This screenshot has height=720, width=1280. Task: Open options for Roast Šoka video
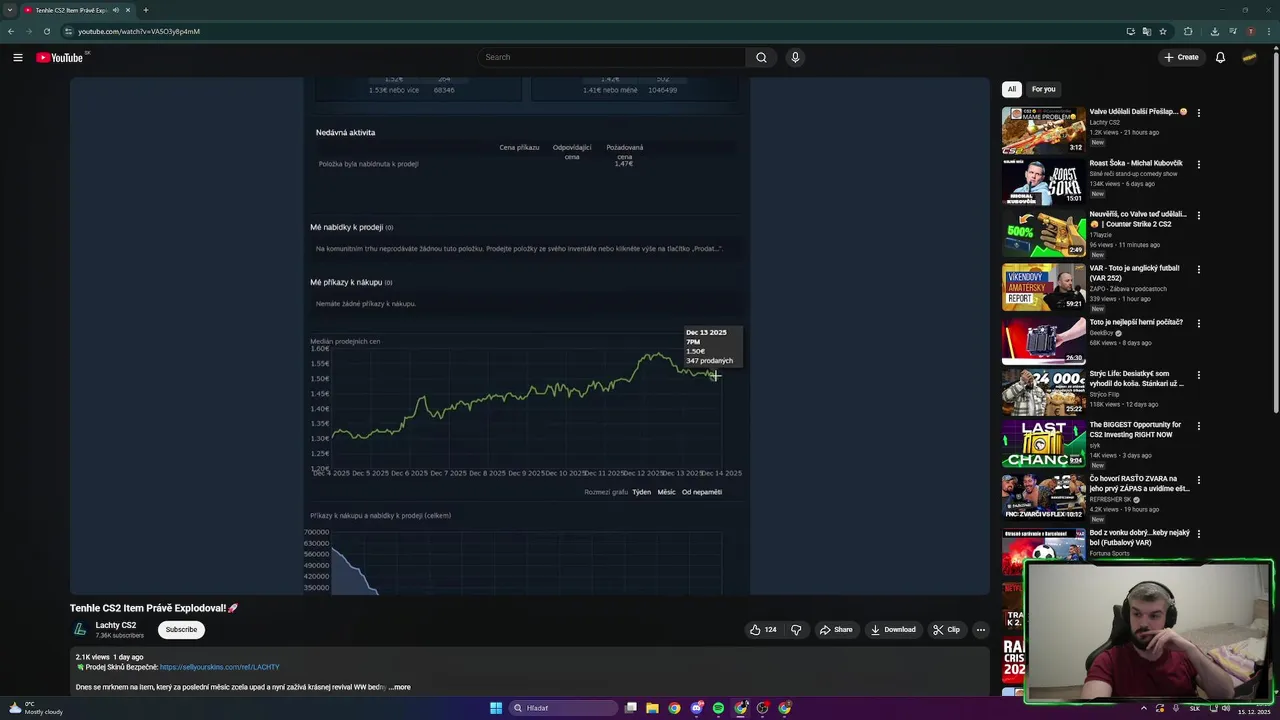pyautogui.click(x=1198, y=164)
